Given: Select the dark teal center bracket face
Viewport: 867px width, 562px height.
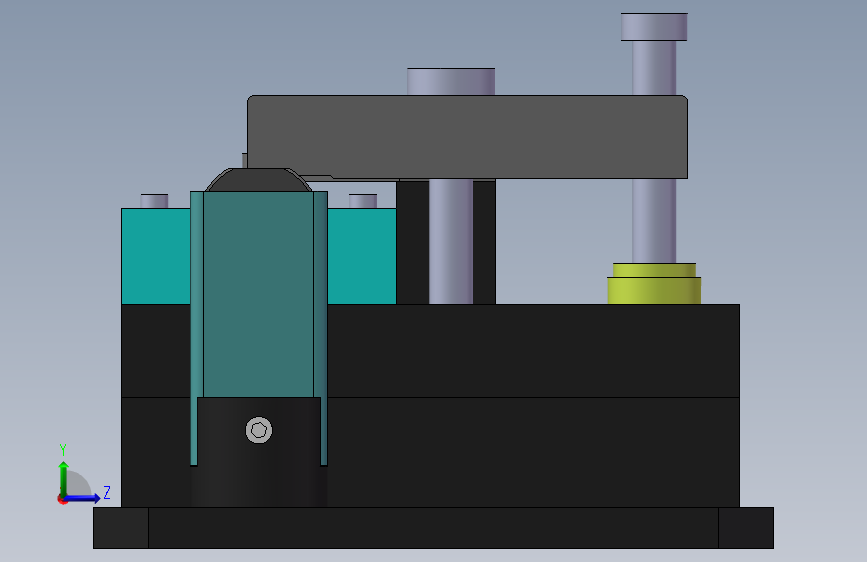Looking at the screenshot, I should pyautogui.click(x=259, y=294).
